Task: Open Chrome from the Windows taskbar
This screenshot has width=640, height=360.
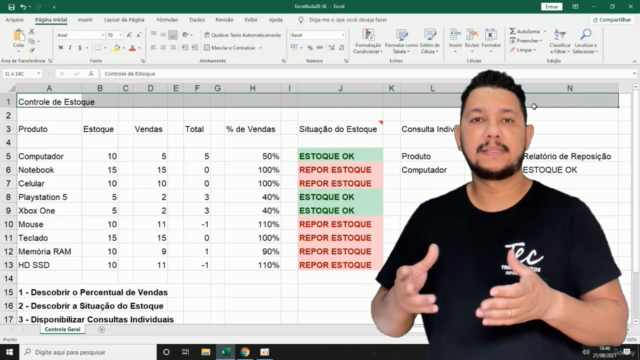Action: [245, 352]
